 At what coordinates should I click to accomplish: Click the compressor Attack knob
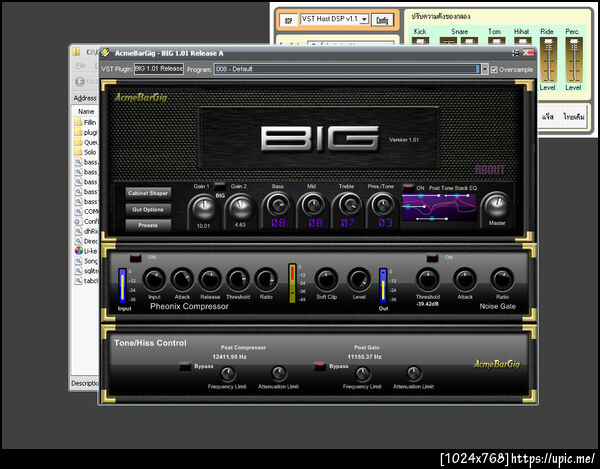pyautogui.click(x=182, y=280)
